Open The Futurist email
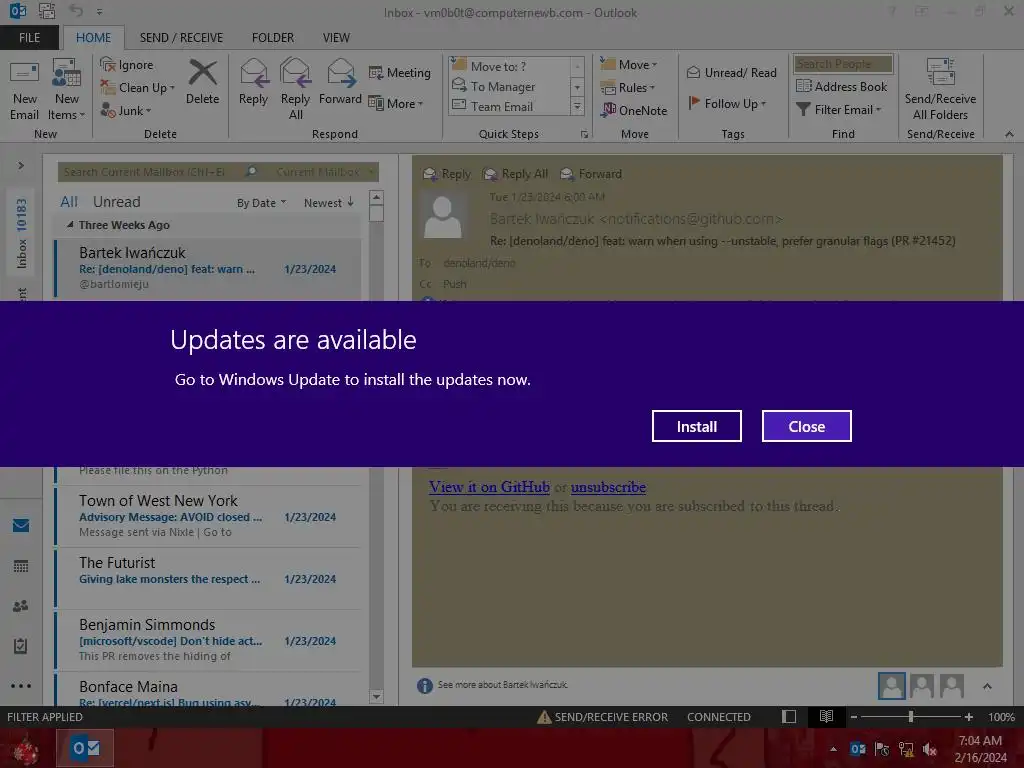1024x768 pixels. [x=208, y=578]
